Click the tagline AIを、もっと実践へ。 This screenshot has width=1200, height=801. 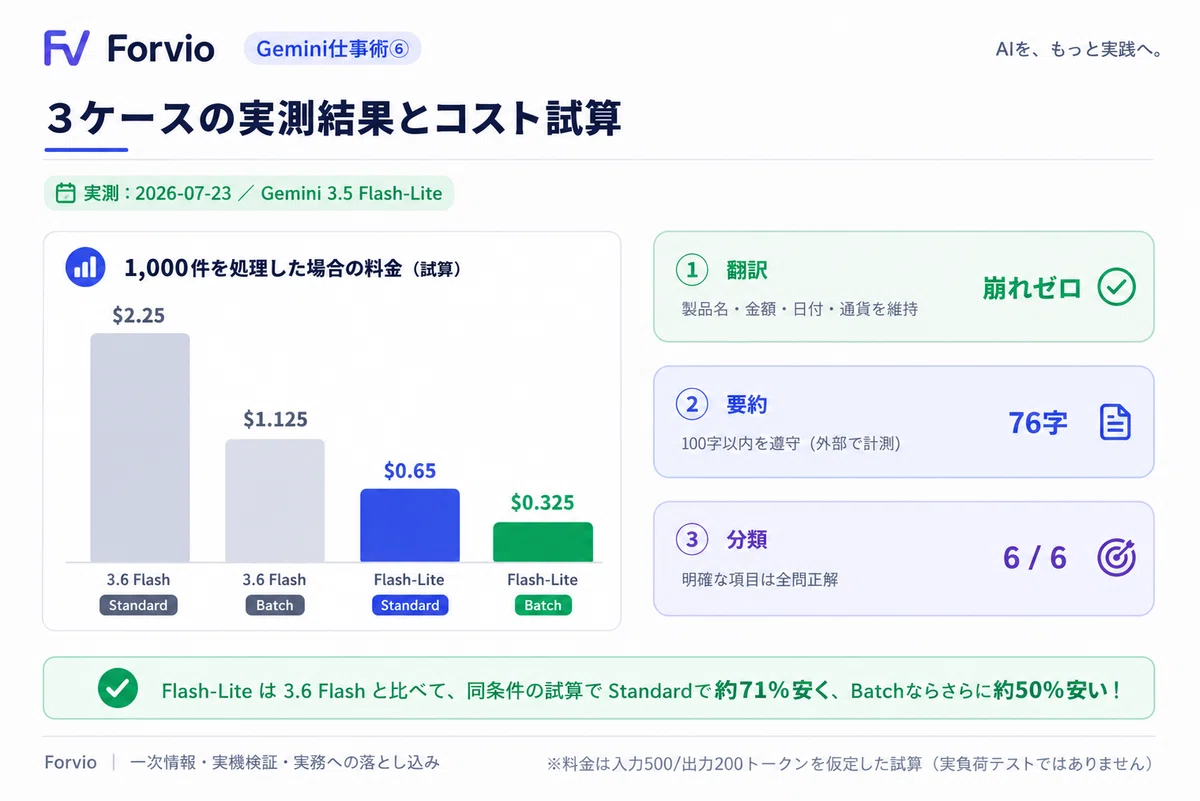pyautogui.click(x=1078, y=50)
